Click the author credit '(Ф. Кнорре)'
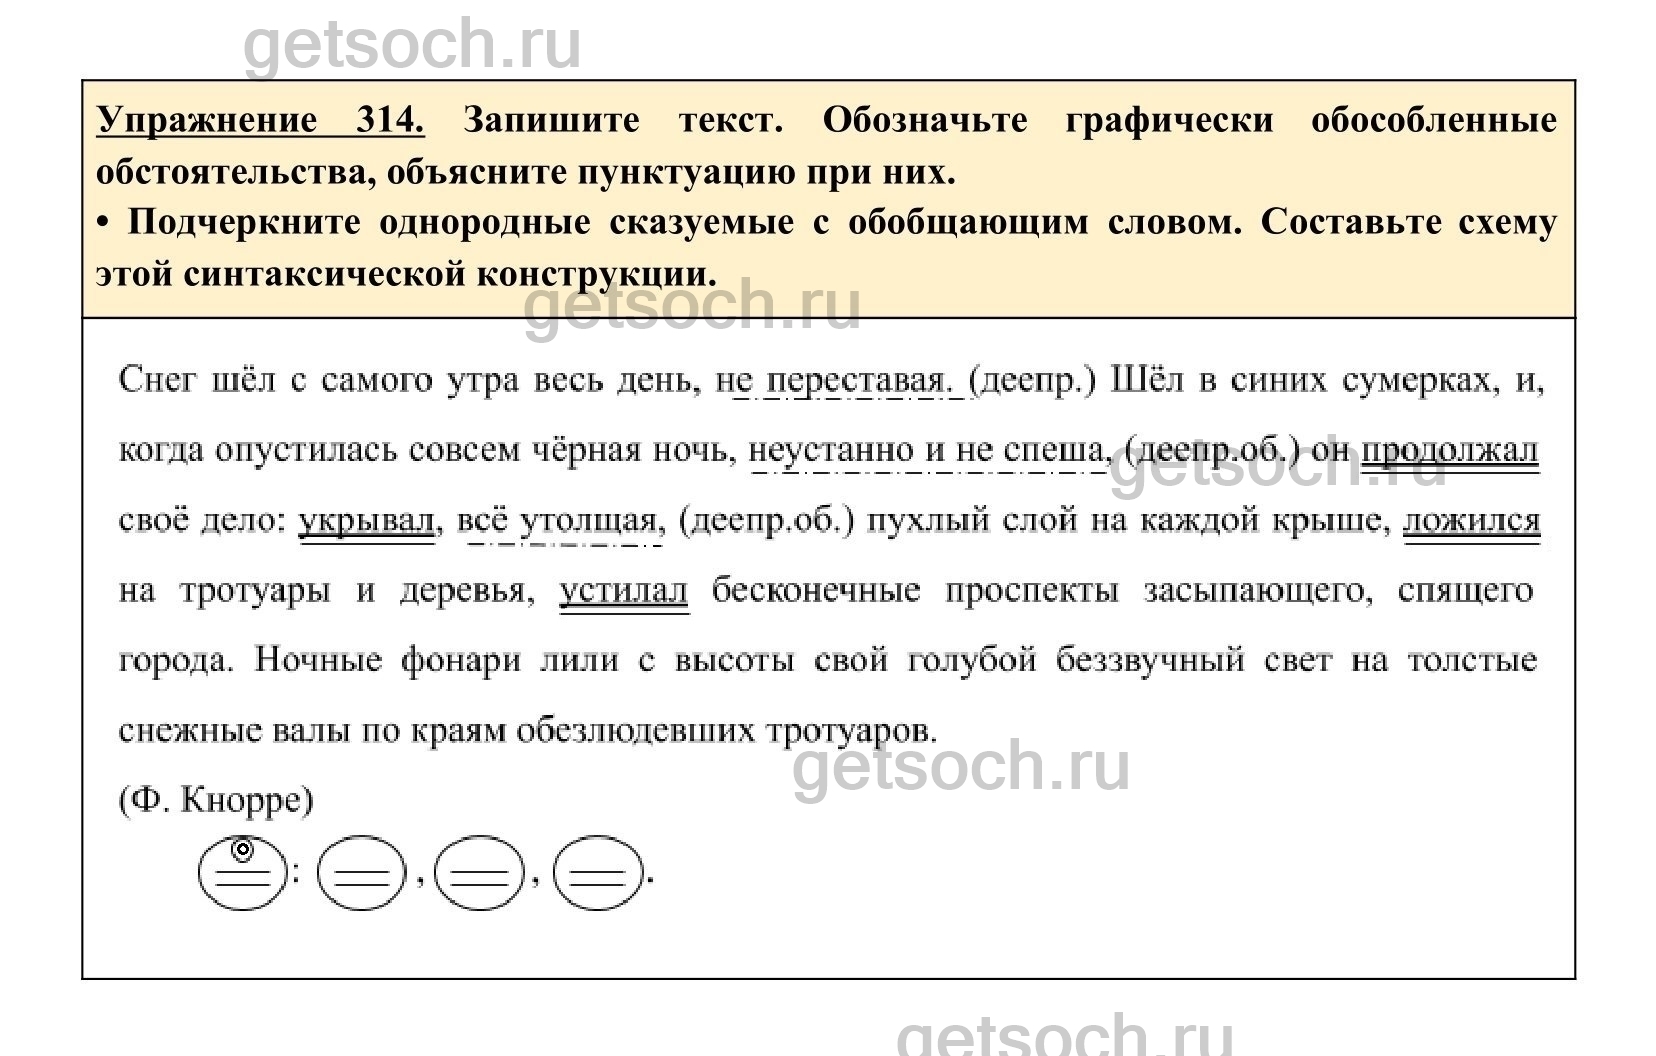Viewport: 1656px width, 1056px height. click(216, 801)
